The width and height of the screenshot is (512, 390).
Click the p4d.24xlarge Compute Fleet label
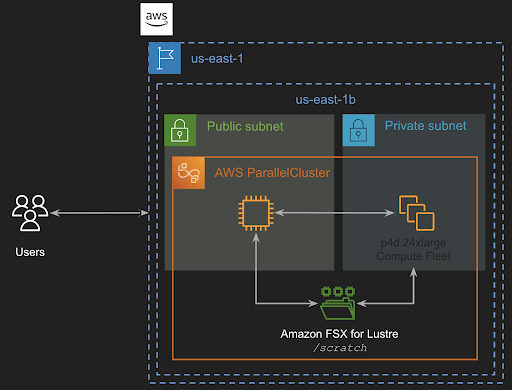(413, 249)
